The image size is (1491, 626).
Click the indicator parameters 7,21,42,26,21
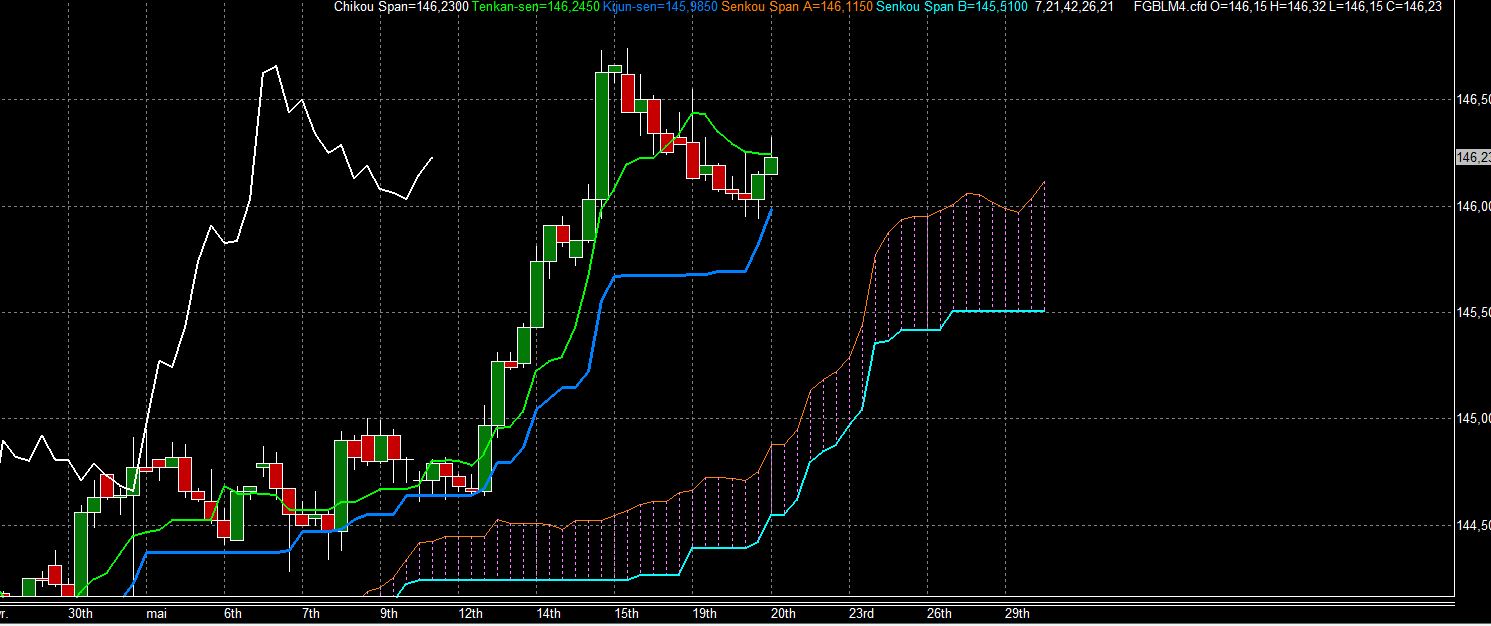click(x=1075, y=7)
